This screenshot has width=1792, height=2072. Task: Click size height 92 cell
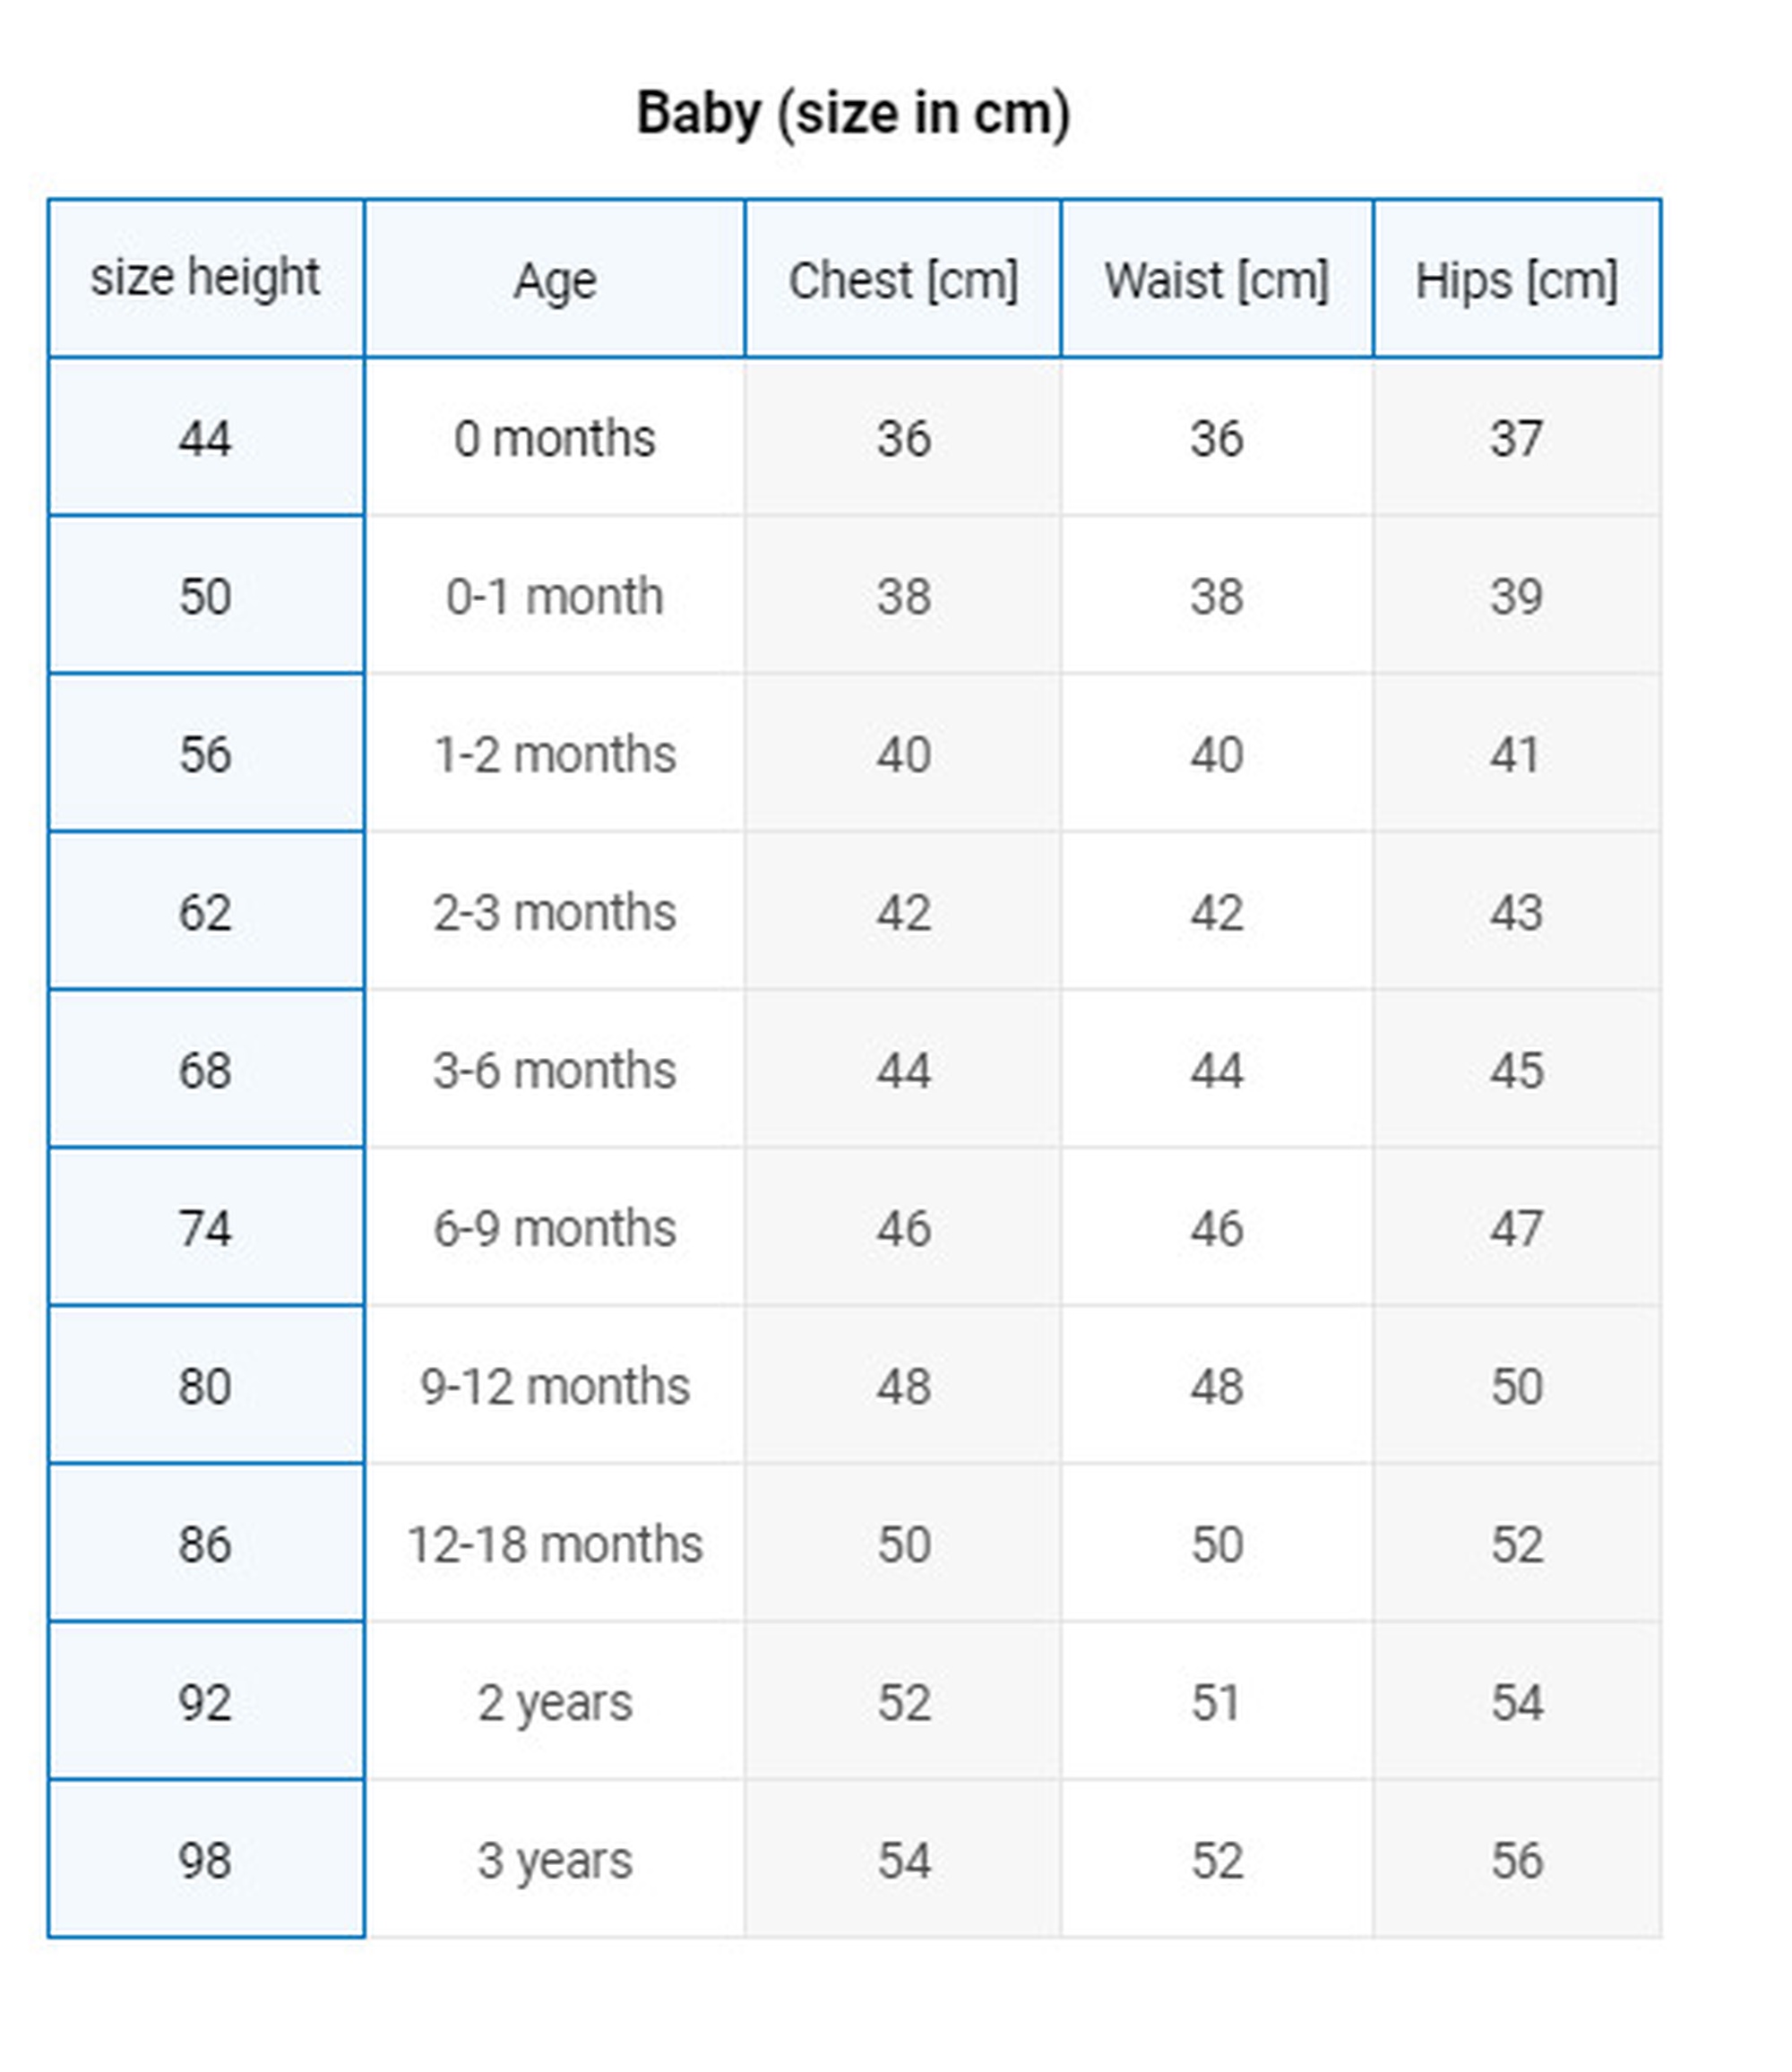click(205, 1702)
